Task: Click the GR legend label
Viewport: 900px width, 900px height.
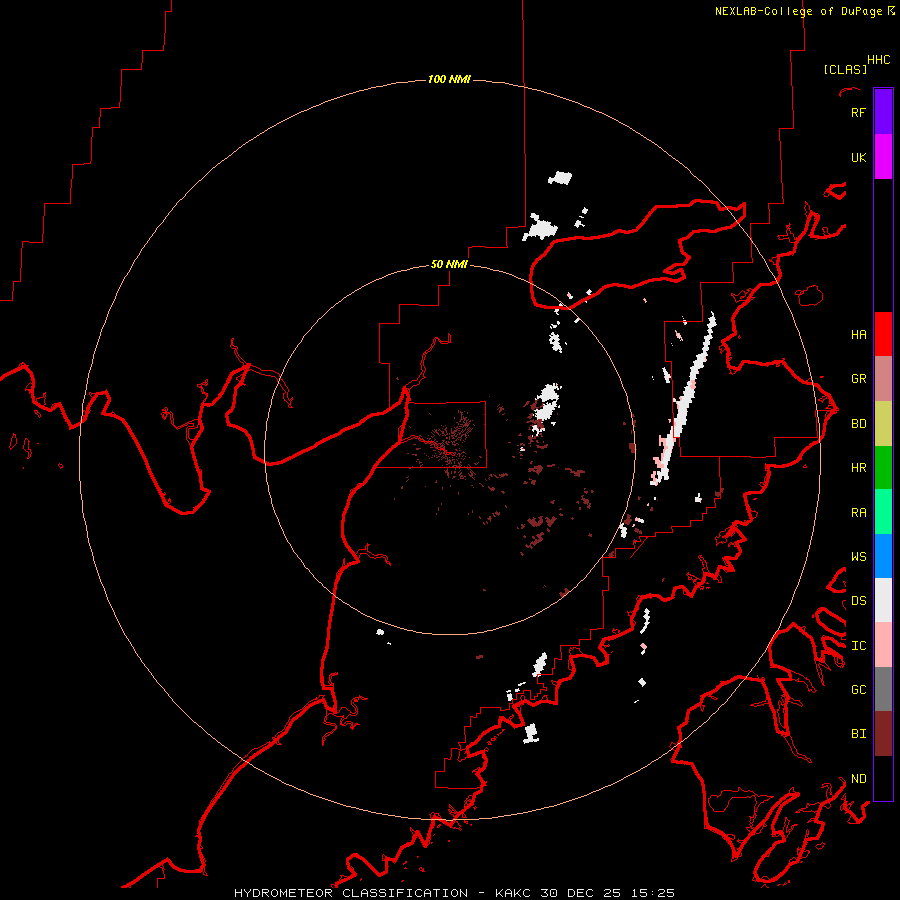Action: pos(858,379)
